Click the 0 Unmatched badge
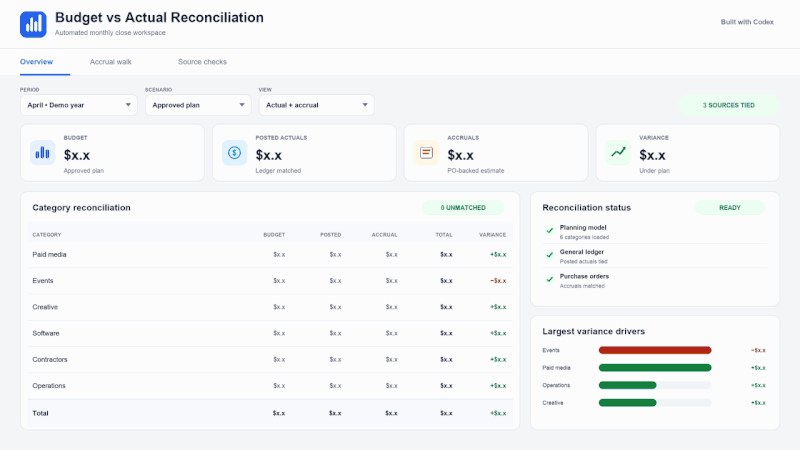The width and height of the screenshot is (800, 450). point(463,208)
